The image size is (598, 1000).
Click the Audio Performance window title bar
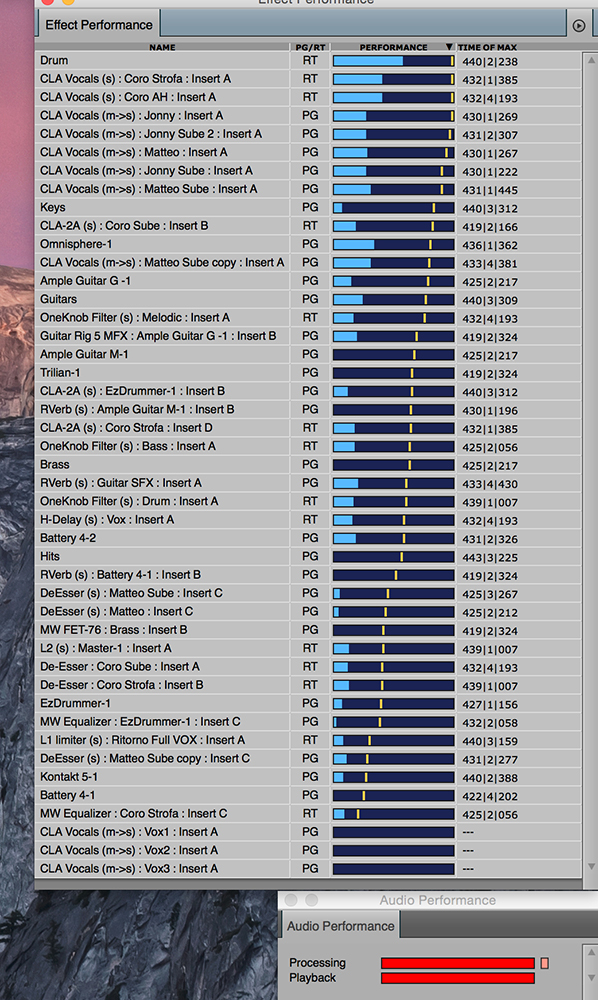tap(438, 900)
